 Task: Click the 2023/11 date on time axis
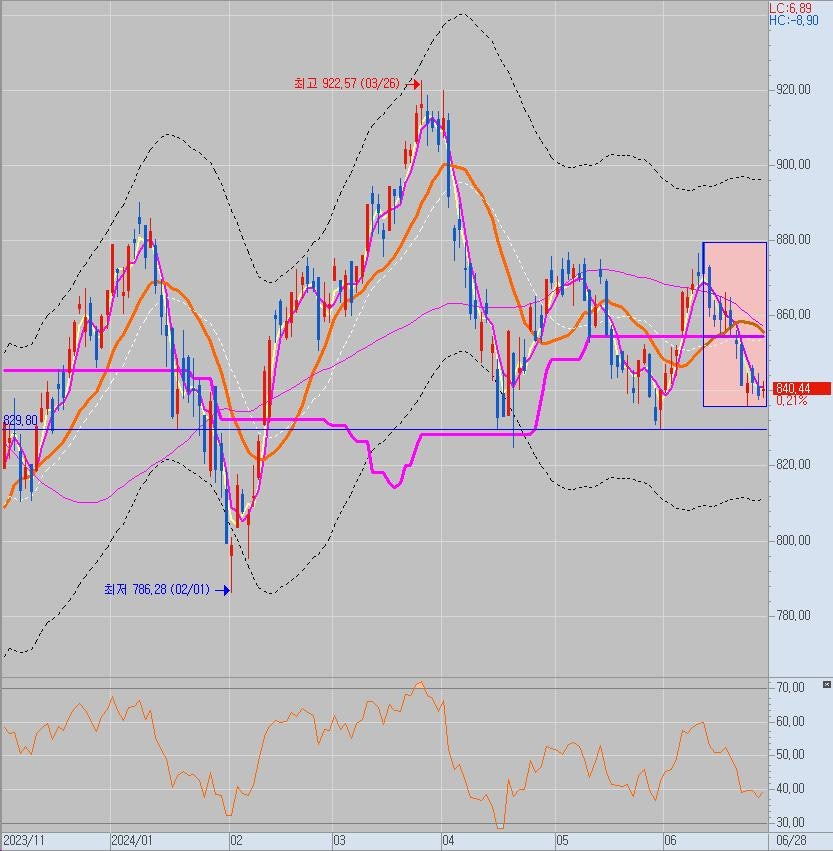(x=24, y=840)
